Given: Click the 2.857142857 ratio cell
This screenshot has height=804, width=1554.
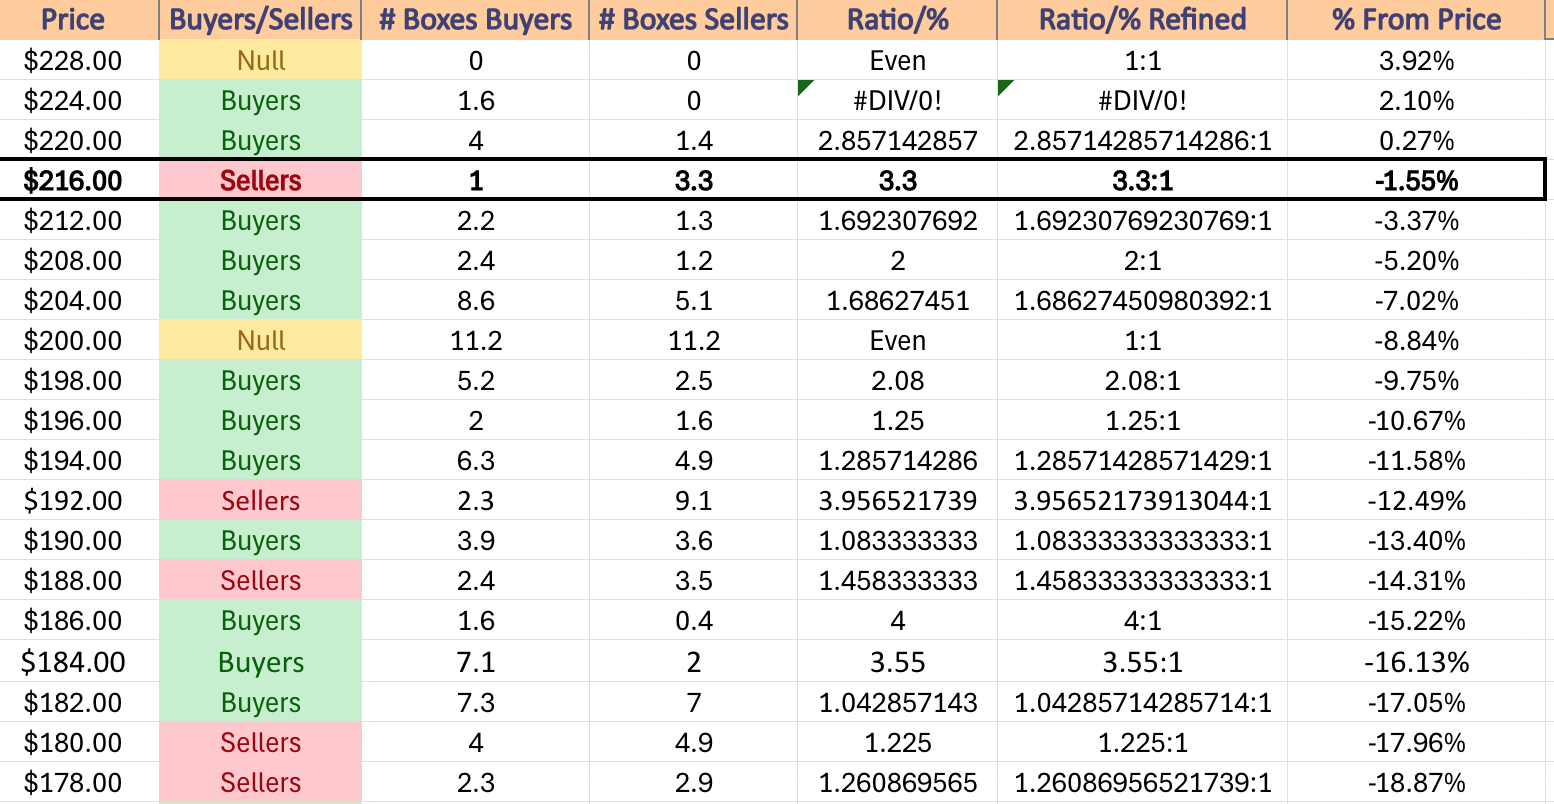Looking at the screenshot, I should coord(897,141).
